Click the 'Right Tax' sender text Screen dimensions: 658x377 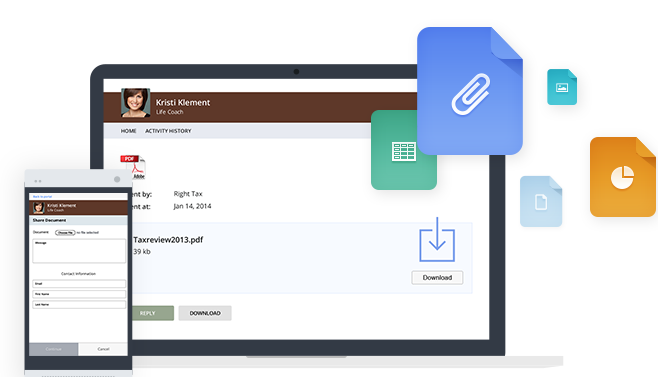(188, 194)
